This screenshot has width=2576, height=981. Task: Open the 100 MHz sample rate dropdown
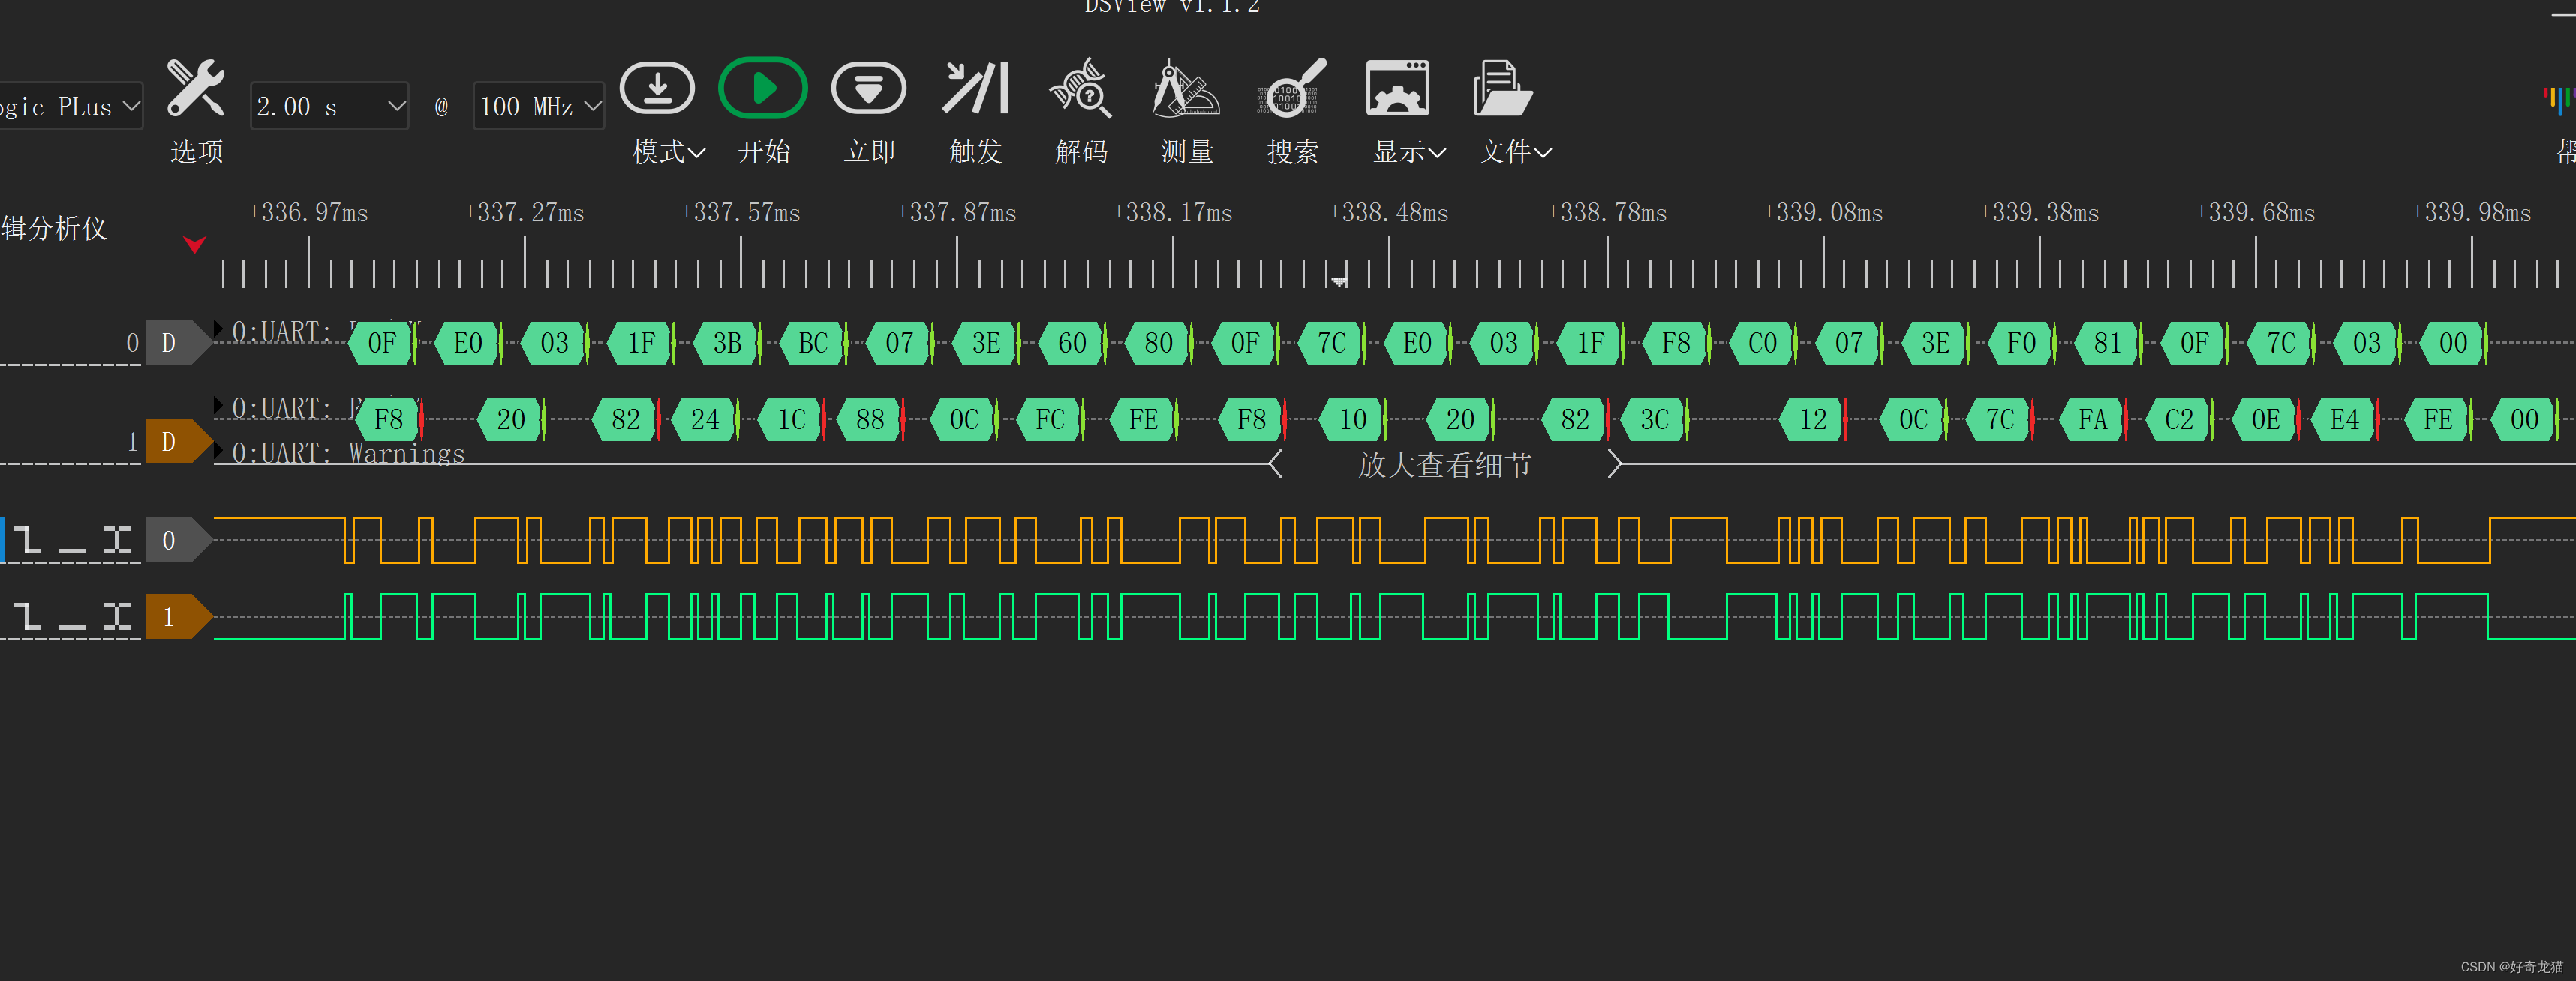point(539,106)
